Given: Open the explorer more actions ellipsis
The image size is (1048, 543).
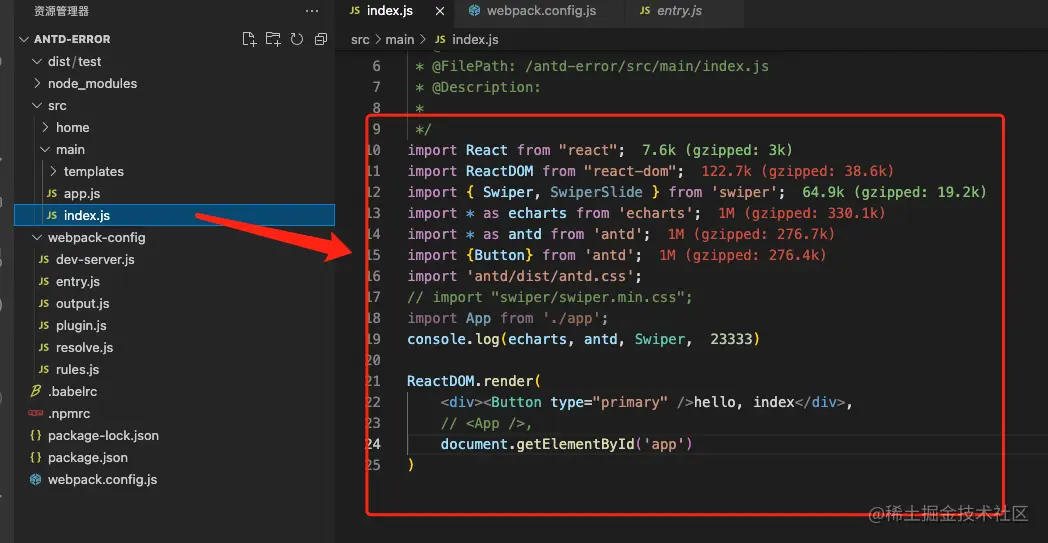Looking at the screenshot, I should click(312, 11).
